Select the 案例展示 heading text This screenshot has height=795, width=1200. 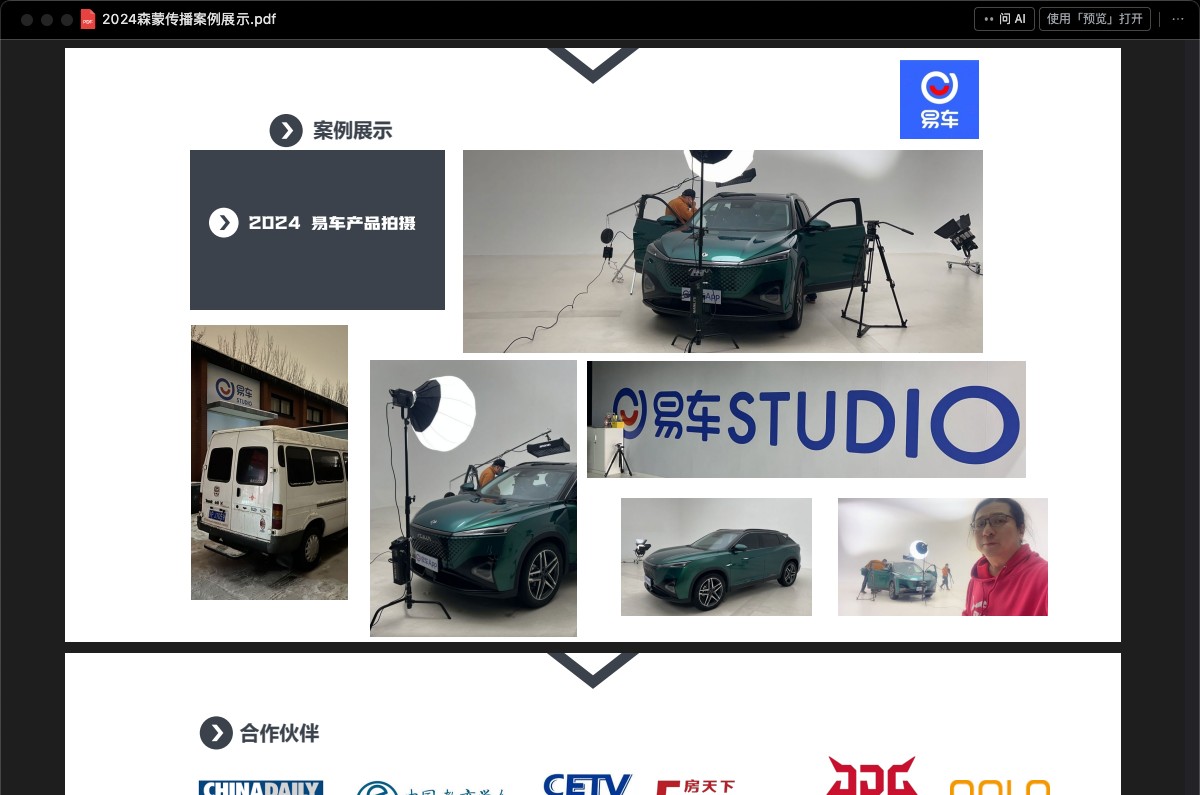point(352,130)
